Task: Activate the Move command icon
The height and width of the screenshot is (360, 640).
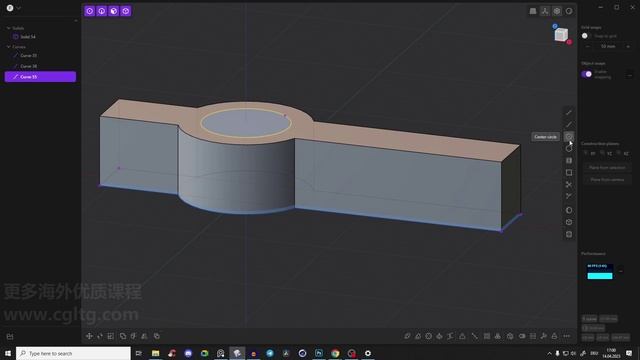Action: click(89, 336)
